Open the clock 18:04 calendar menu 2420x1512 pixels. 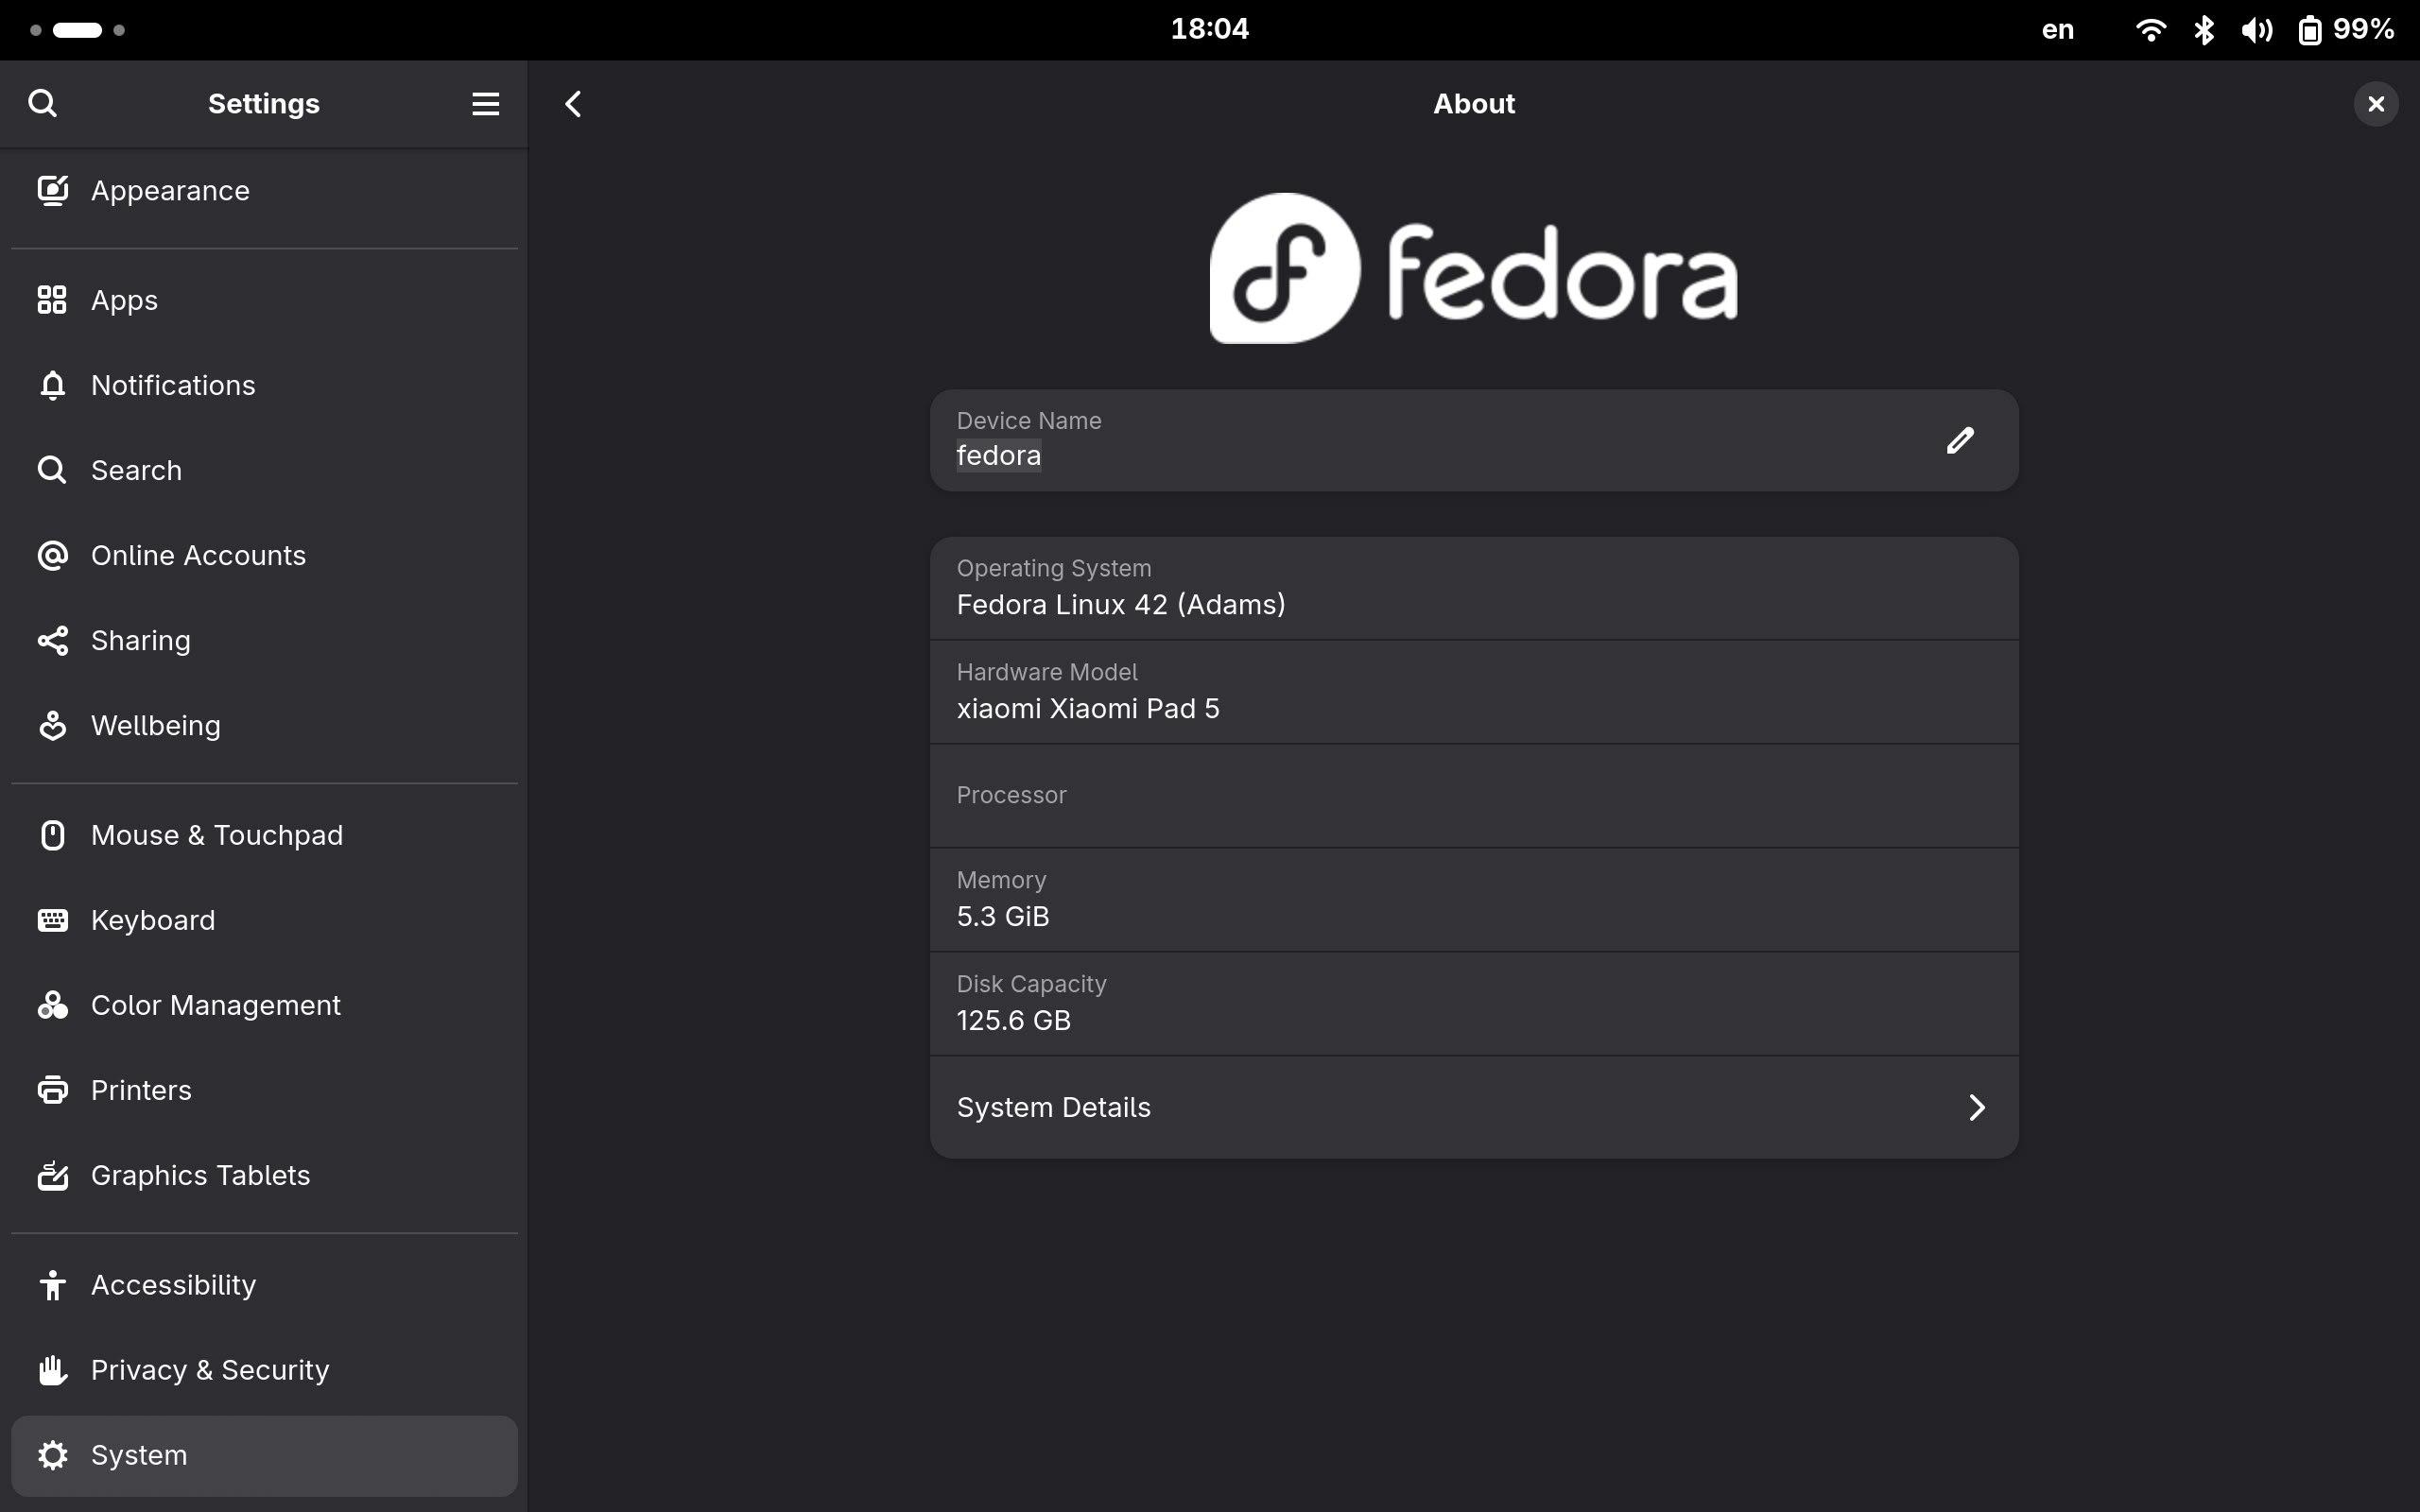click(1209, 29)
